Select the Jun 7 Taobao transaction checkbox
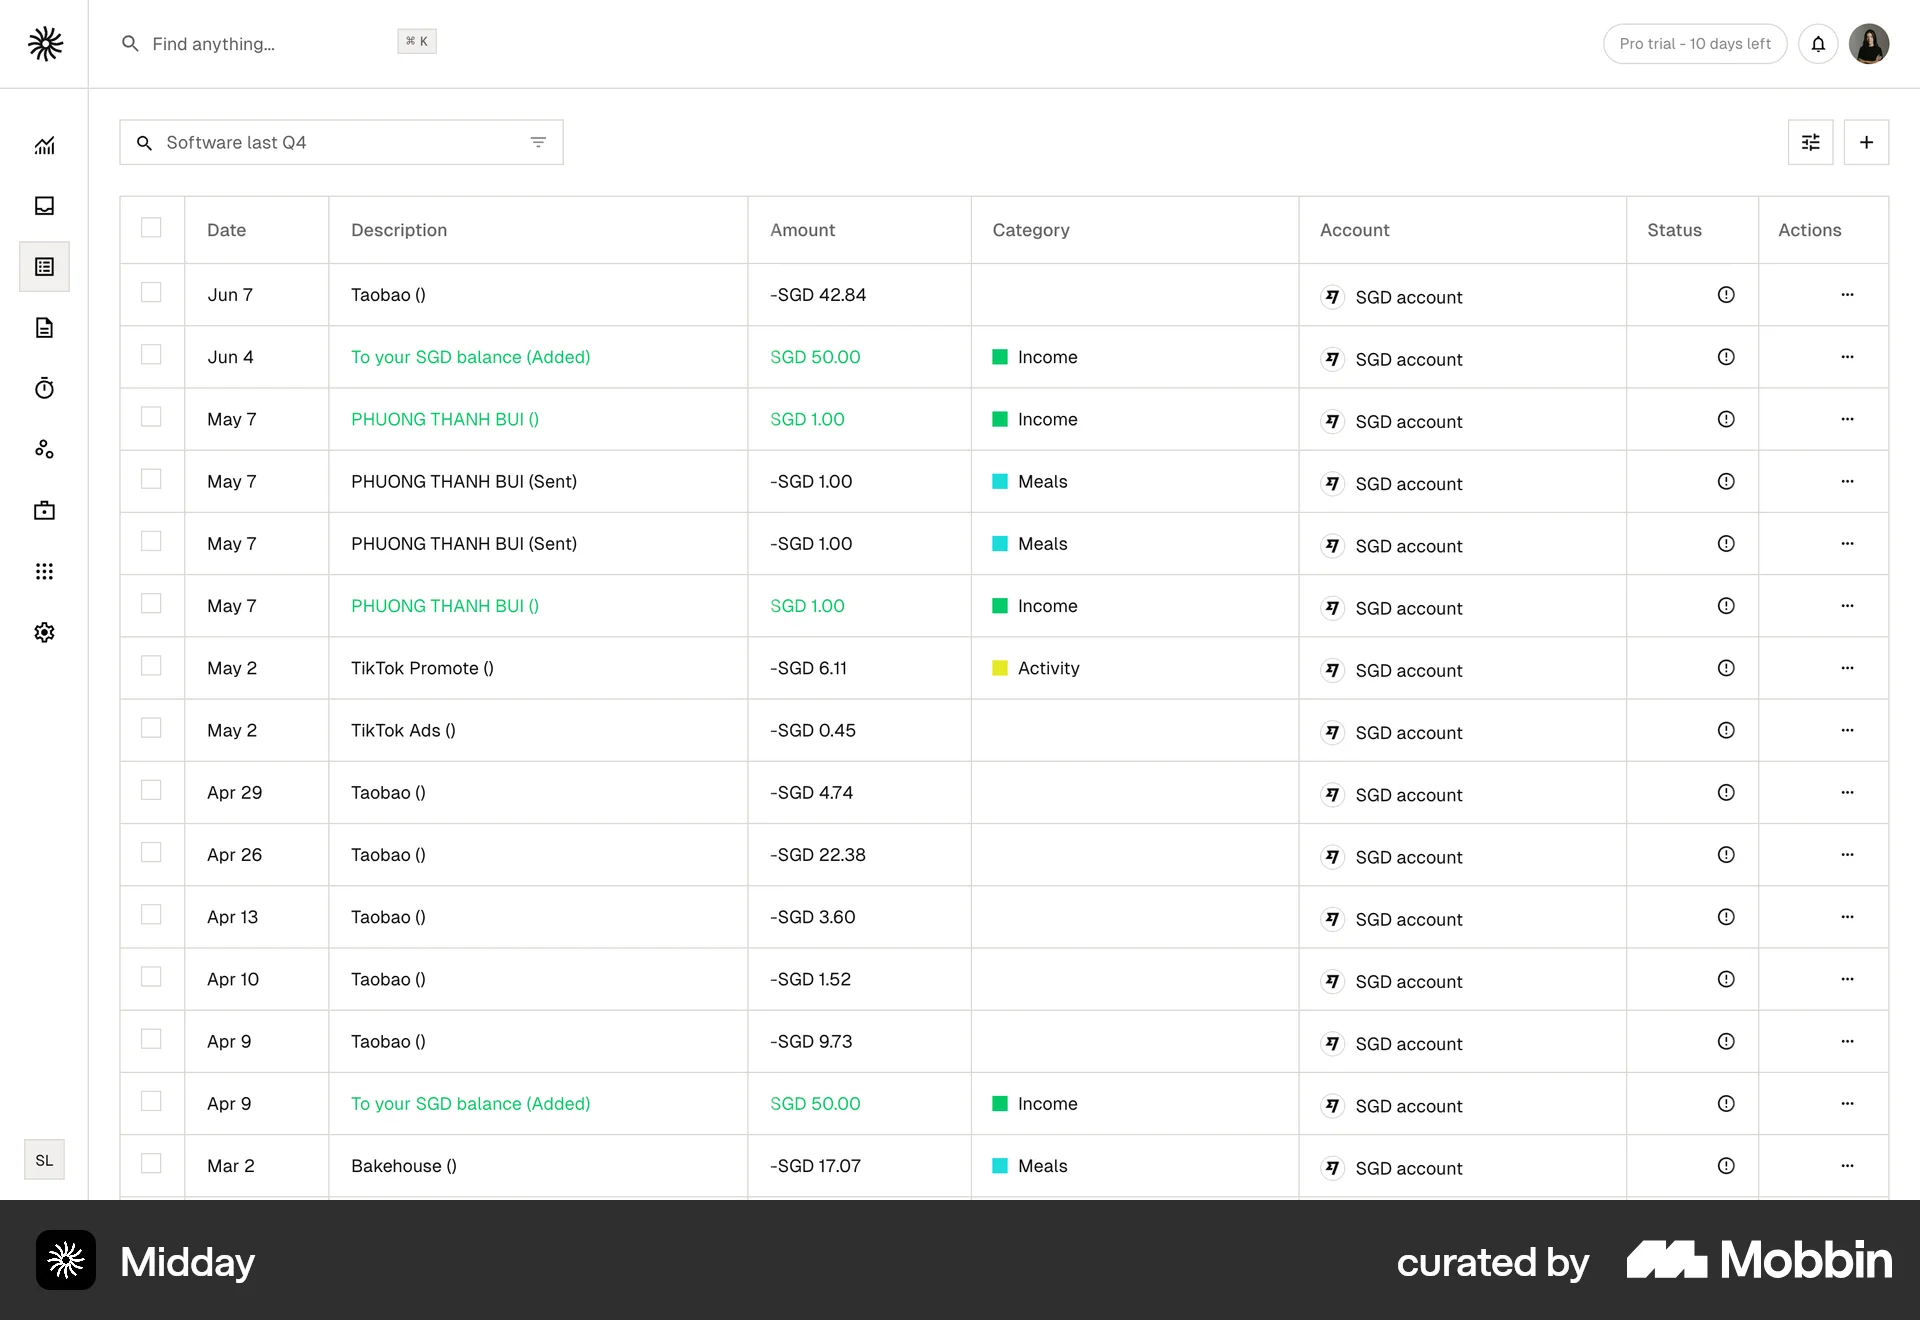Viewport: 1920px width, 1320px height. click(152, 293)
